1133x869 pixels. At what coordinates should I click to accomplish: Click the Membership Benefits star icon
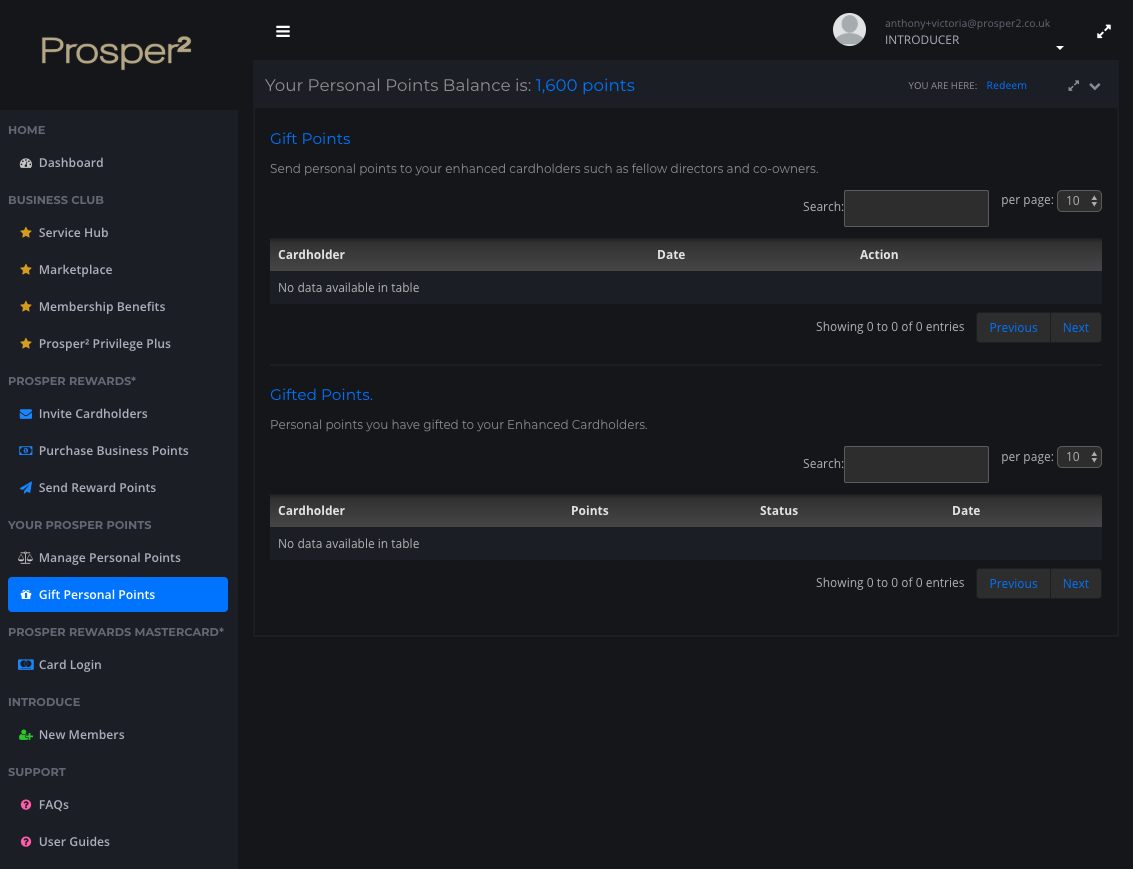[25, 306]
